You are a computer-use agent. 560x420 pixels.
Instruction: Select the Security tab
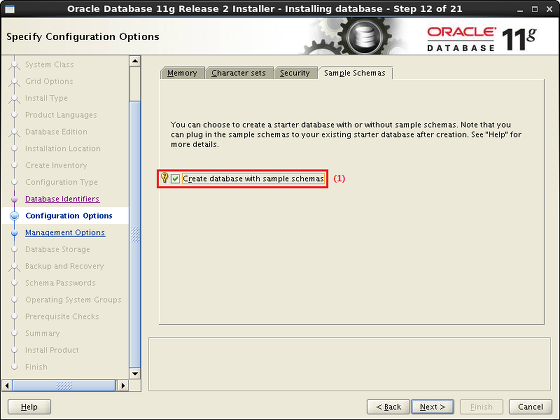tap(295, 73)
